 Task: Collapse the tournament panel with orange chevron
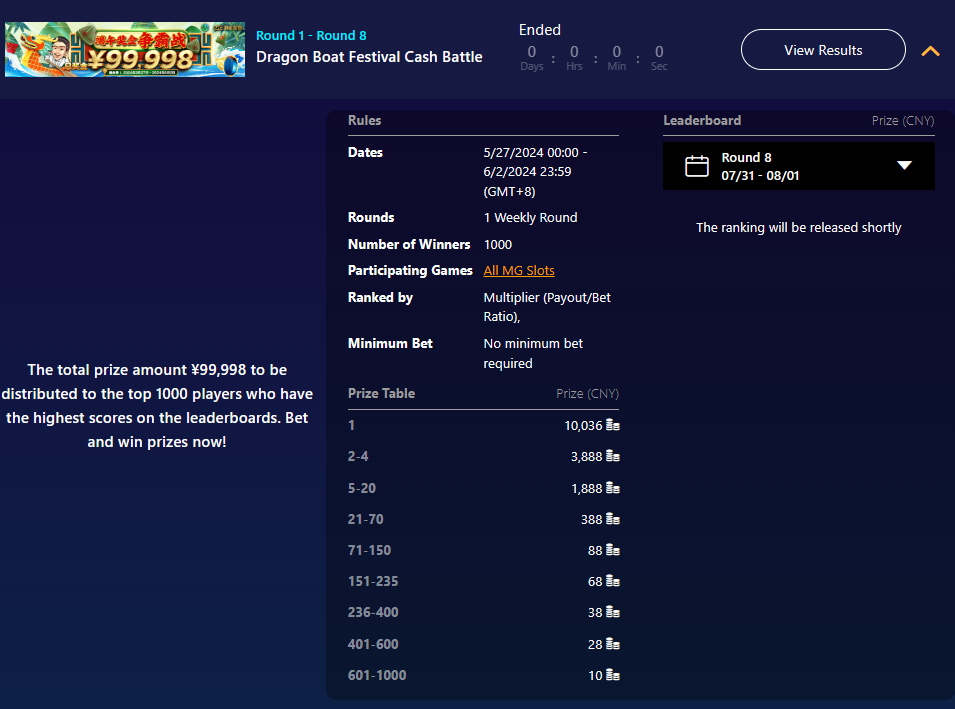(x=930, y=51)
